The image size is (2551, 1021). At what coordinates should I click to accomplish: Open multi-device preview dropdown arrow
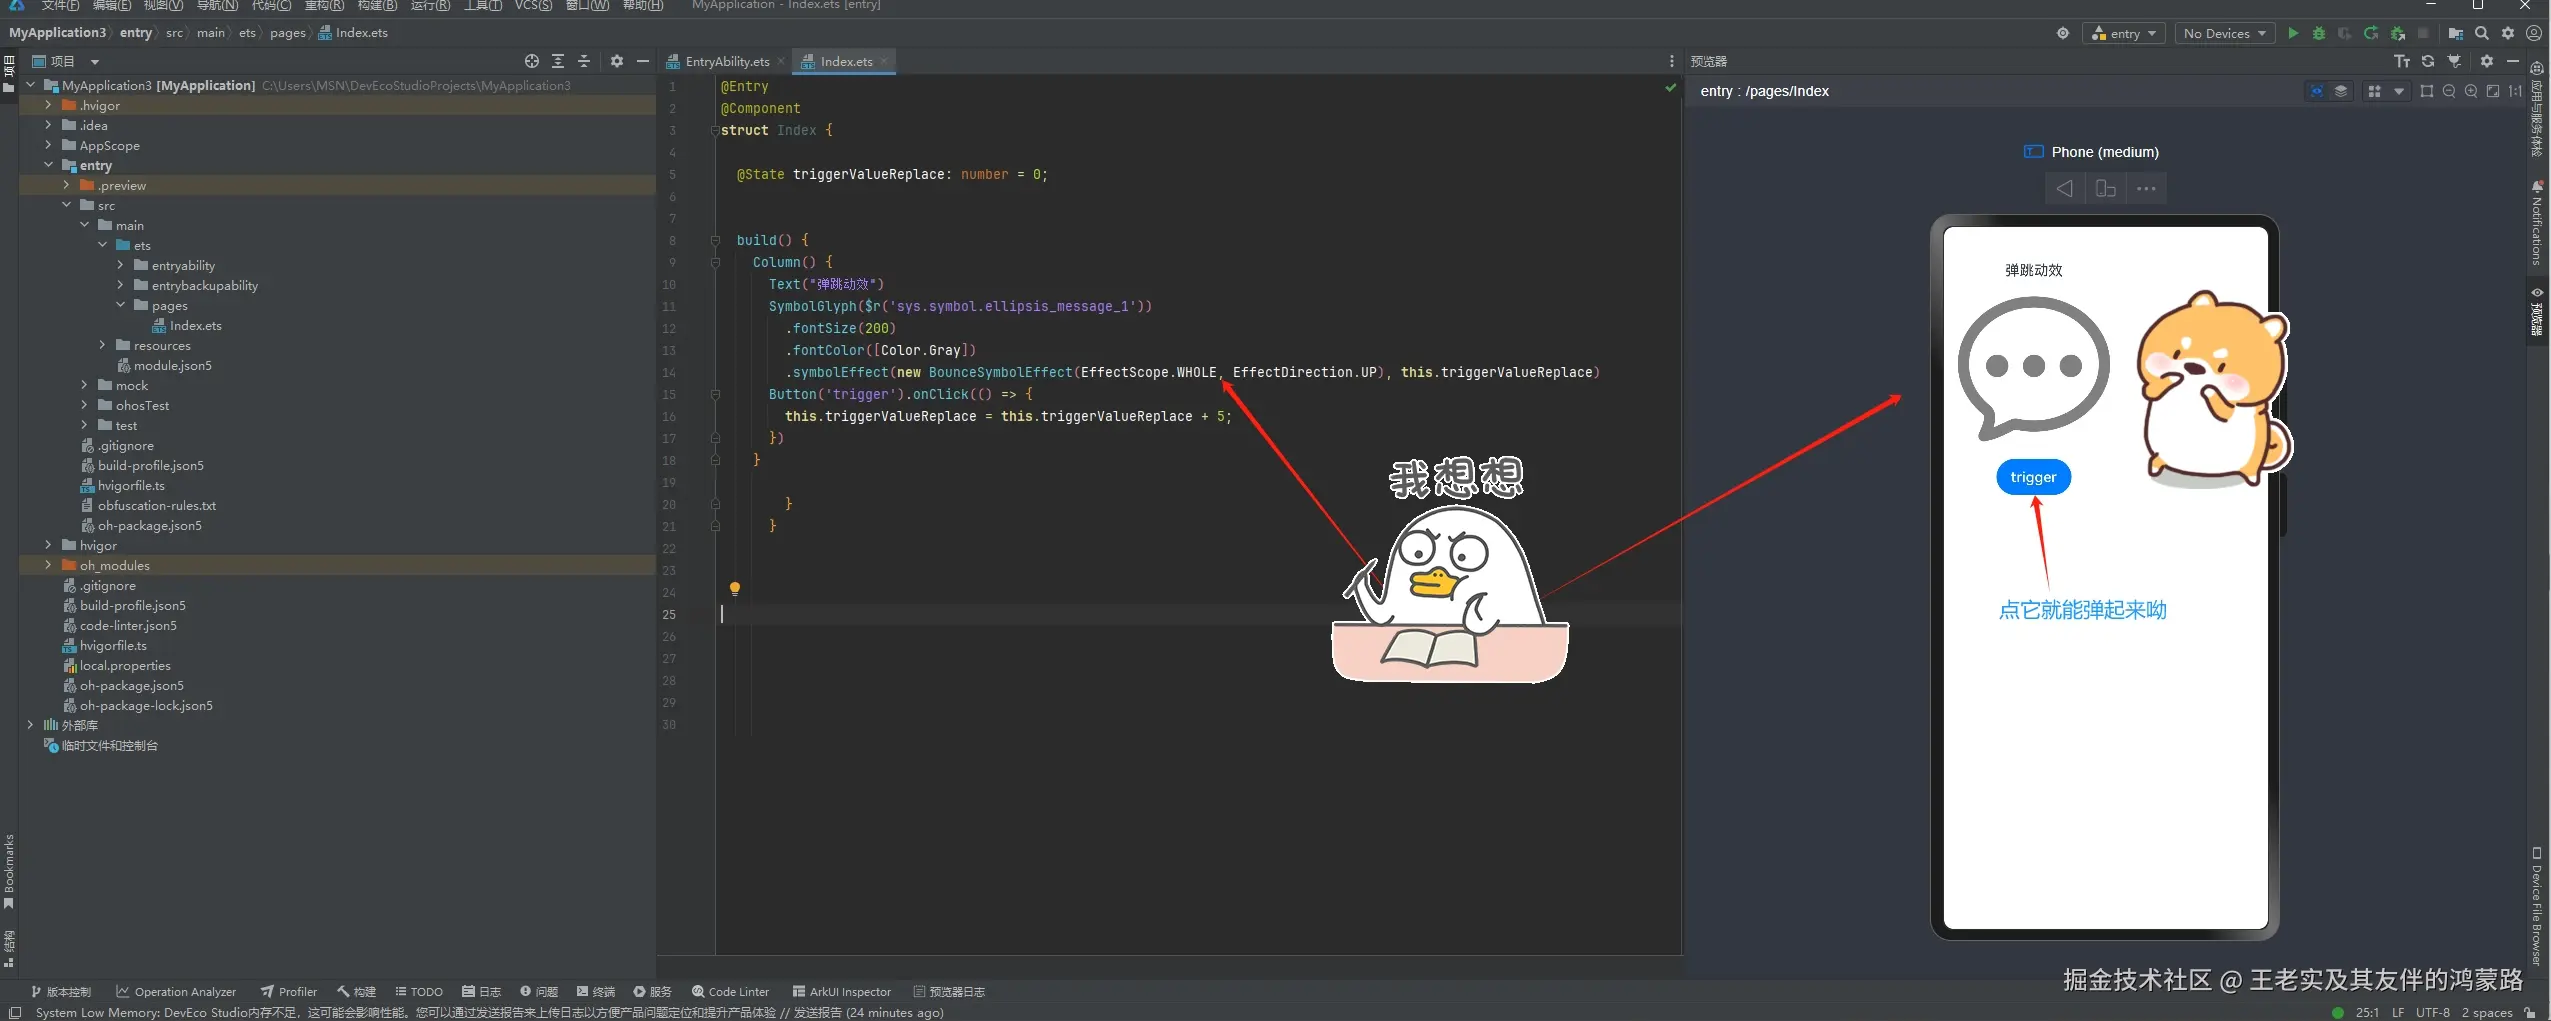[2399, 91]
